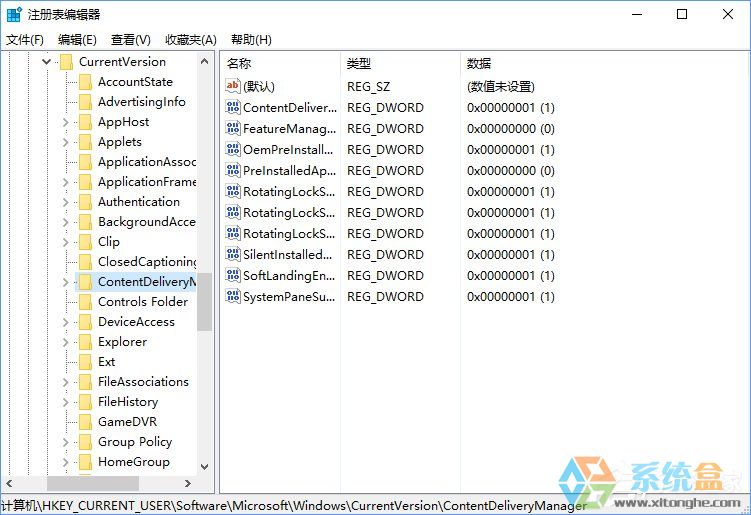This screenshot has height=515, width=751.
Task: Expand the Explorer key arrow
Action: pos(66,342)
